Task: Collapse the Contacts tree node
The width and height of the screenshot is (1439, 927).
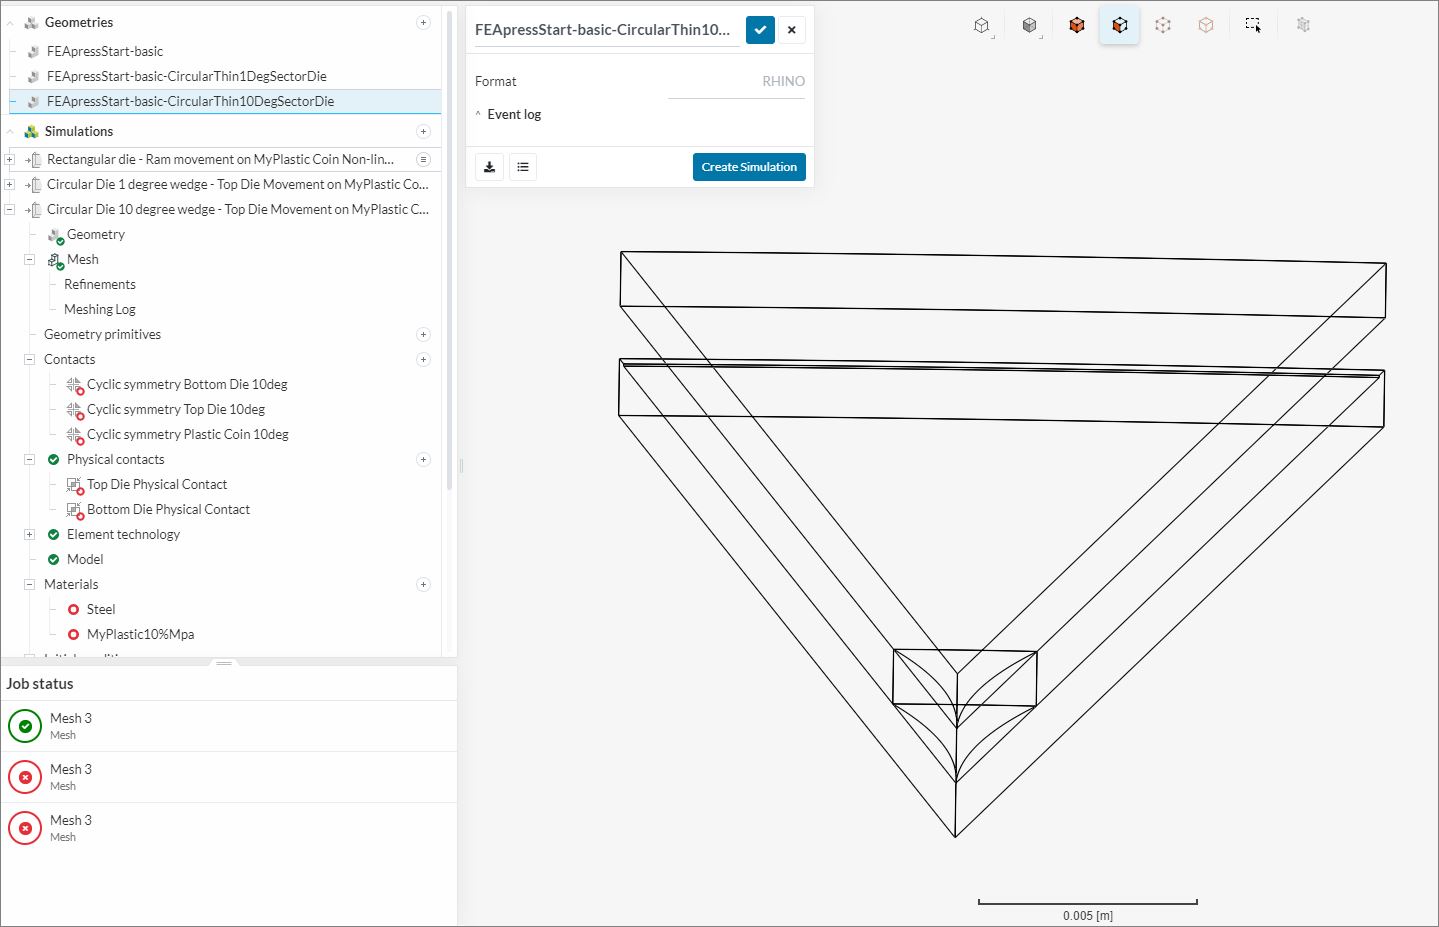Action: 29,359
